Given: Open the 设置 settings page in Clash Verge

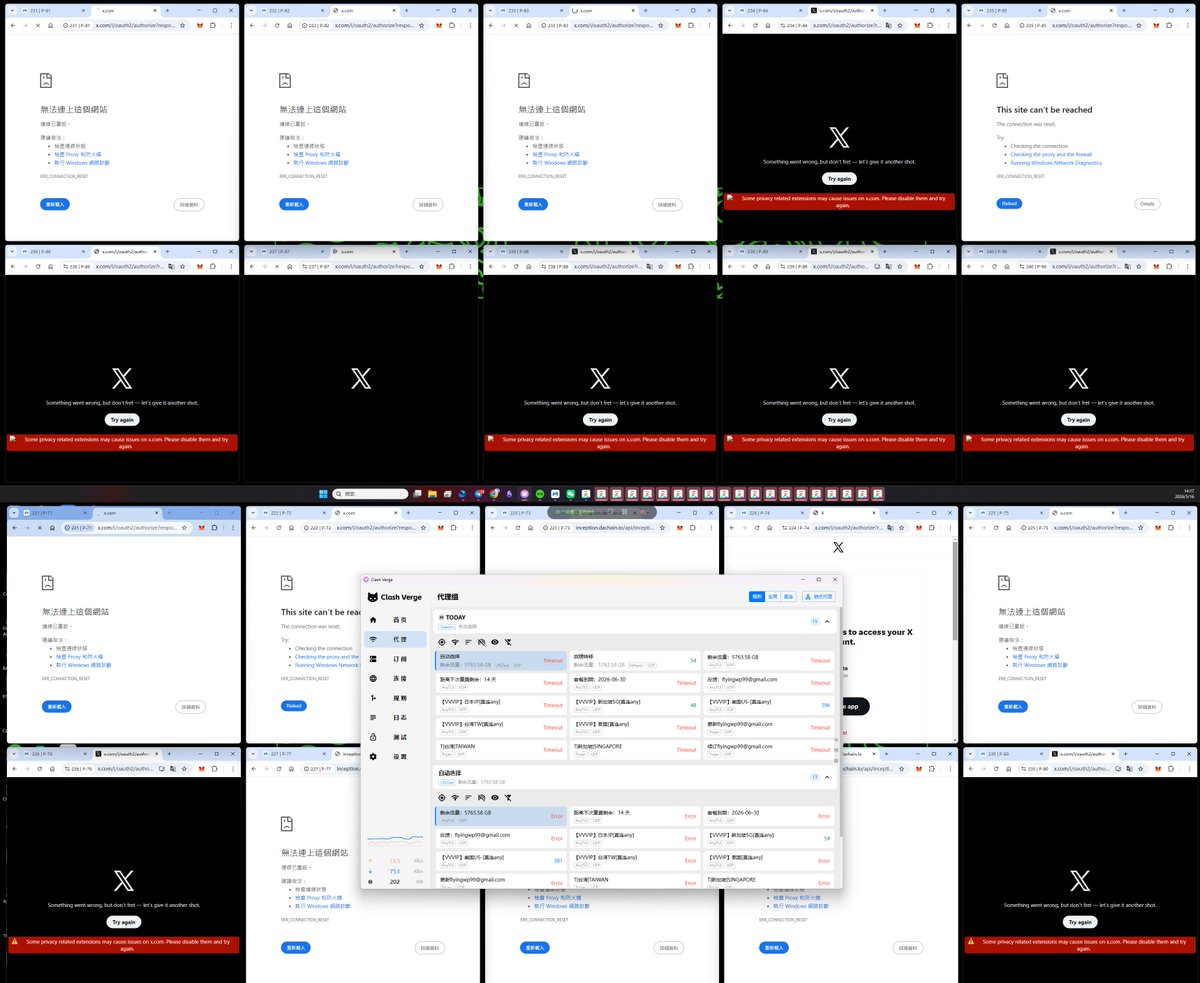Looking at the screenshot, I should pyautogui.click(x=397, y=756).
